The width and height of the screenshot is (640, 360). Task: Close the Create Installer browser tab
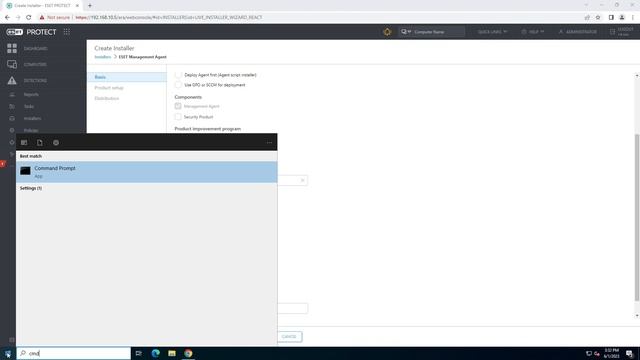(77, 6)
